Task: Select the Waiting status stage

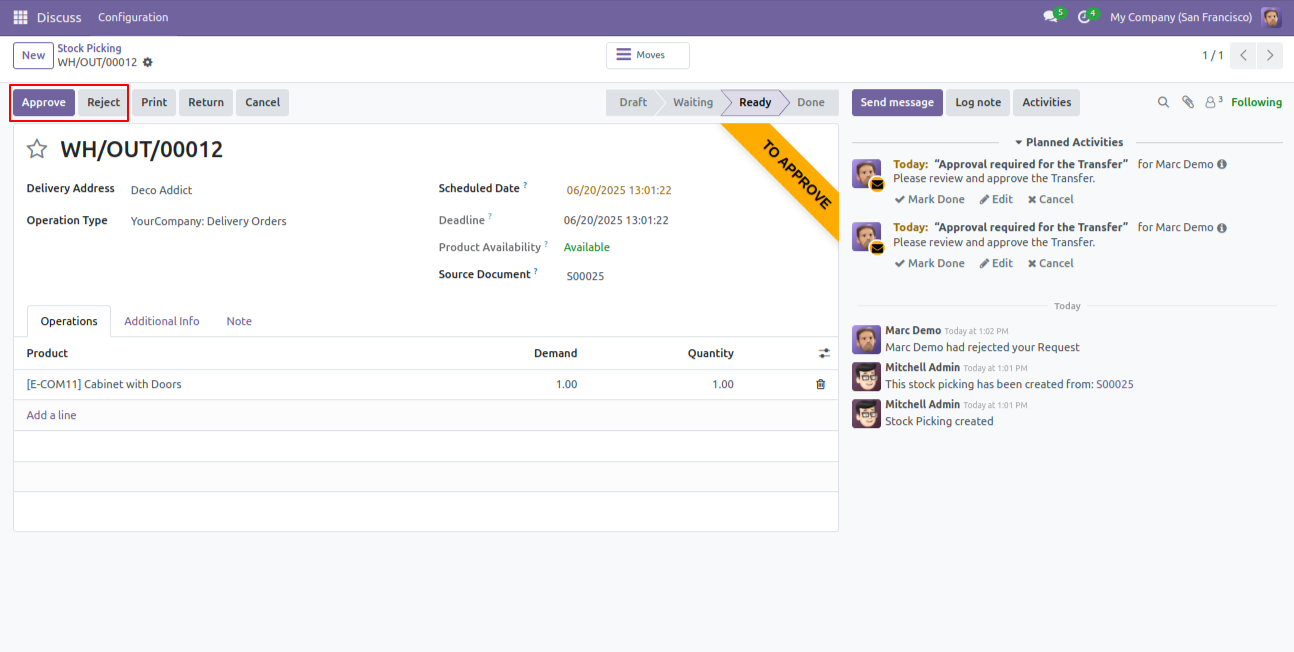Action: pos(692,102)
